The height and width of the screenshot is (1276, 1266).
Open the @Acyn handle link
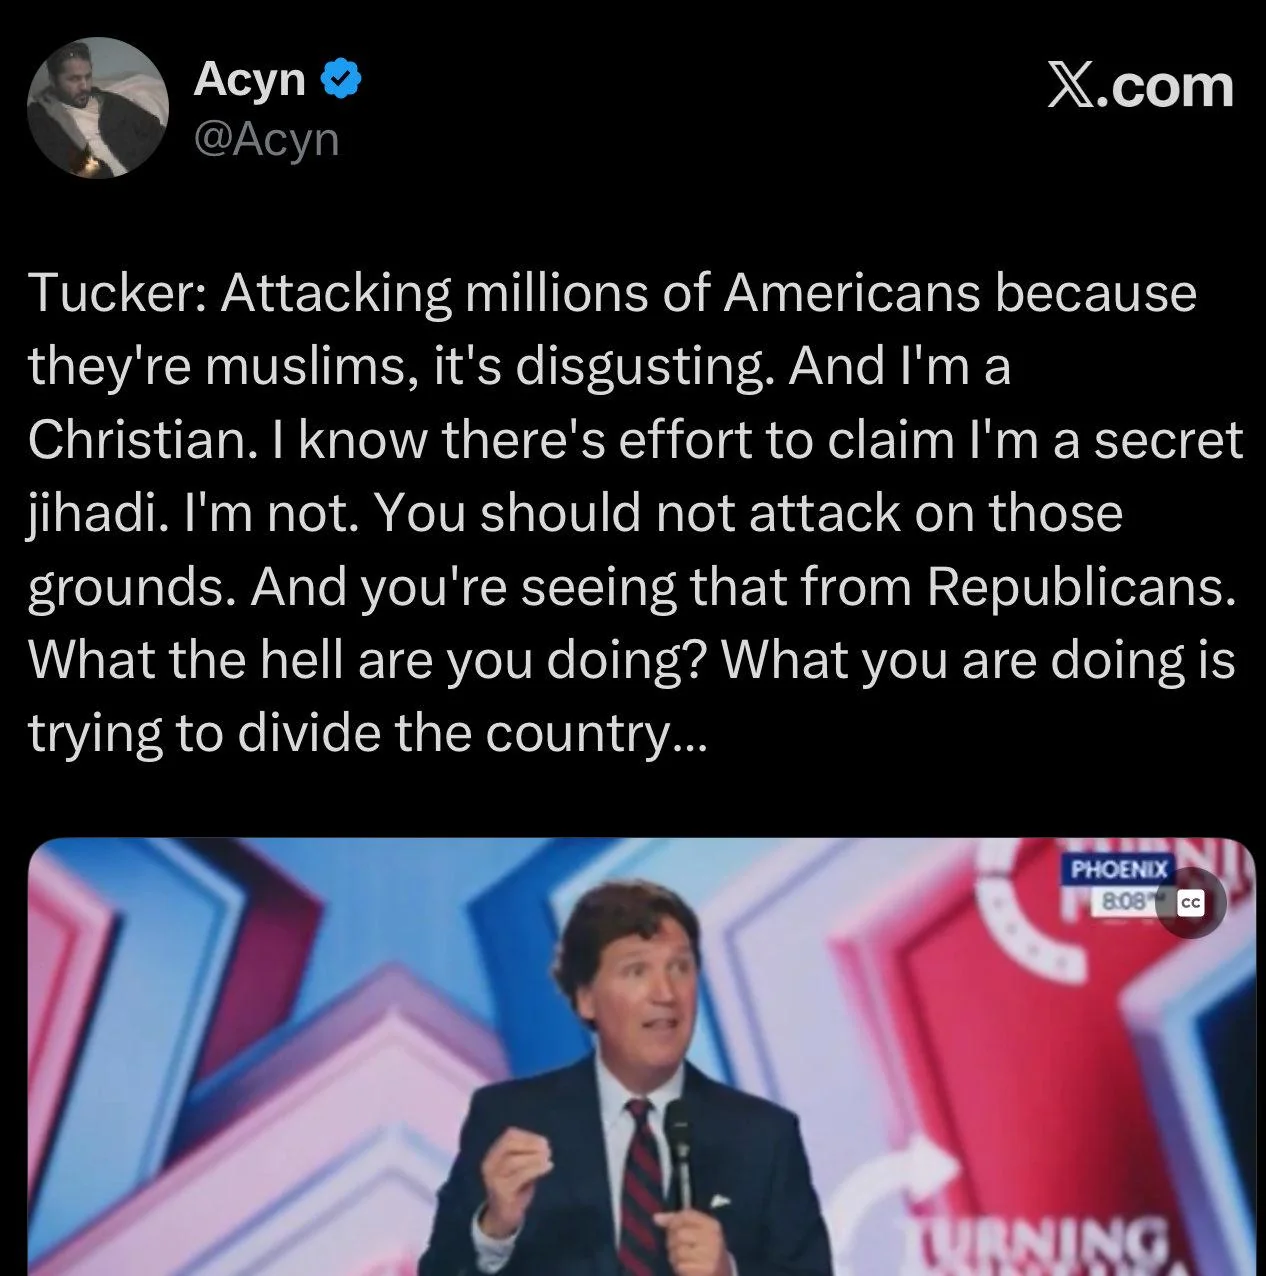point(266,139)
